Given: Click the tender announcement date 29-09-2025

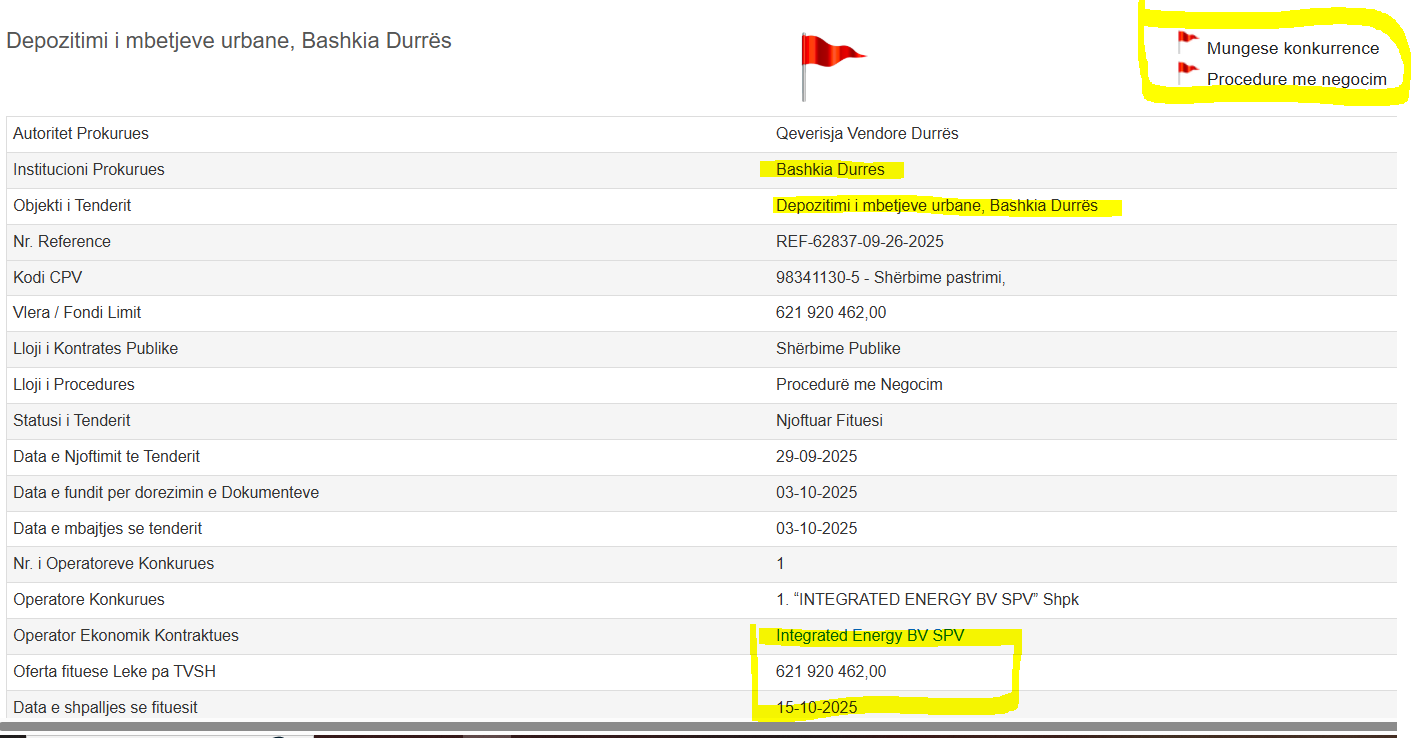Looking at the screenshot, I should [x=816, y=456].
